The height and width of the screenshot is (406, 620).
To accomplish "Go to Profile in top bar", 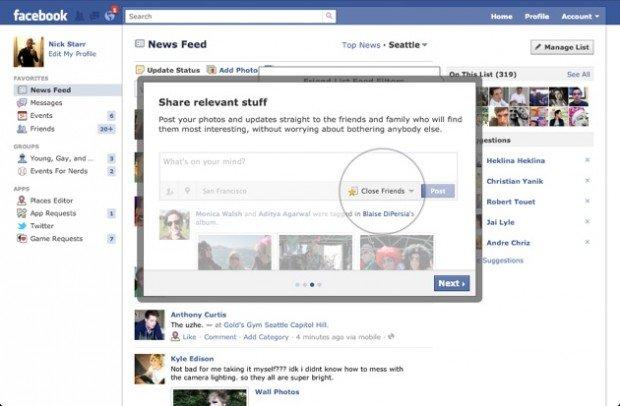I will tap(537, 17).
